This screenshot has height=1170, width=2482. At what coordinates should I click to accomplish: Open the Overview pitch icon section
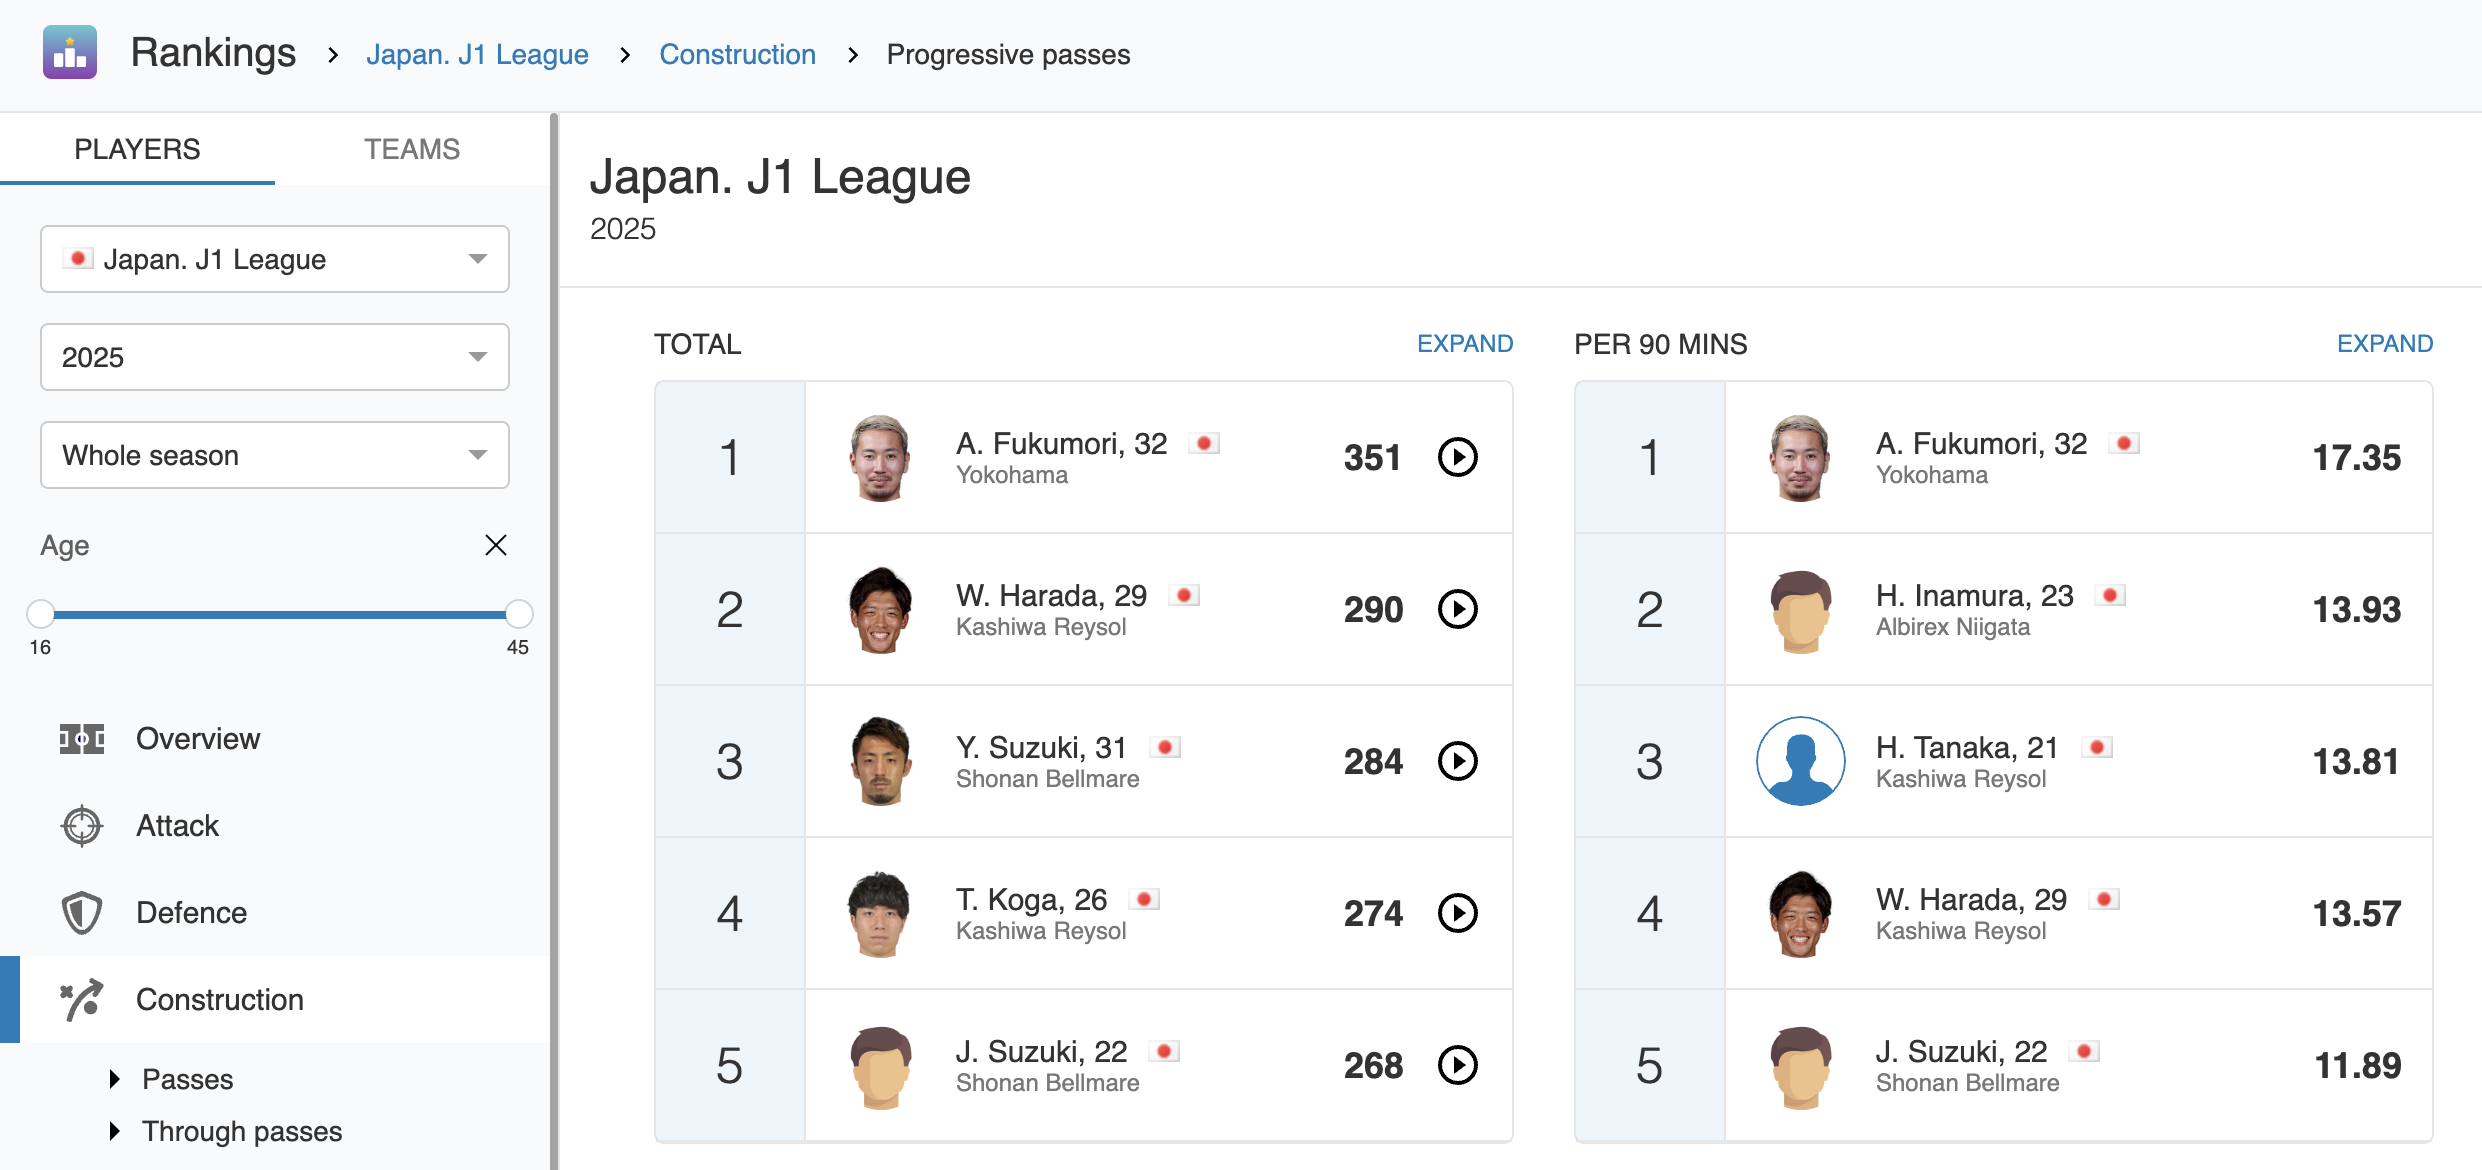pos(82,739)
